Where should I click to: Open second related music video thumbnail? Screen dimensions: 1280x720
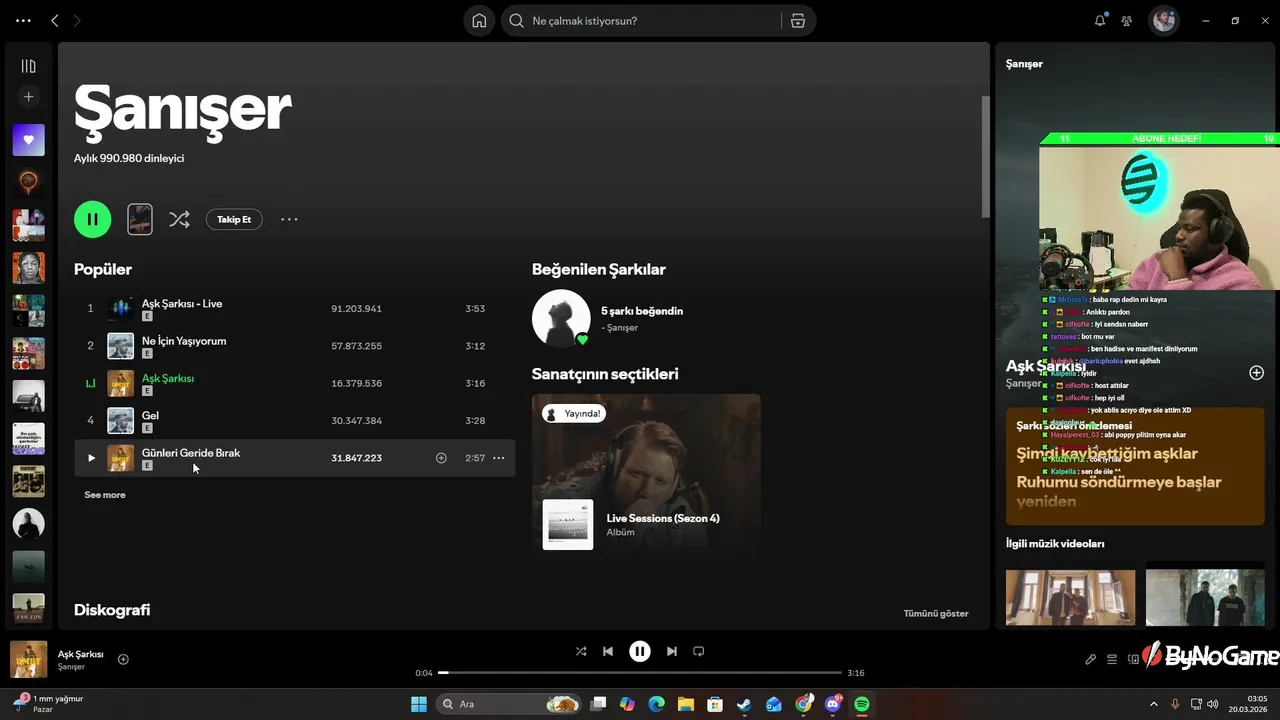pos(1205,597)
